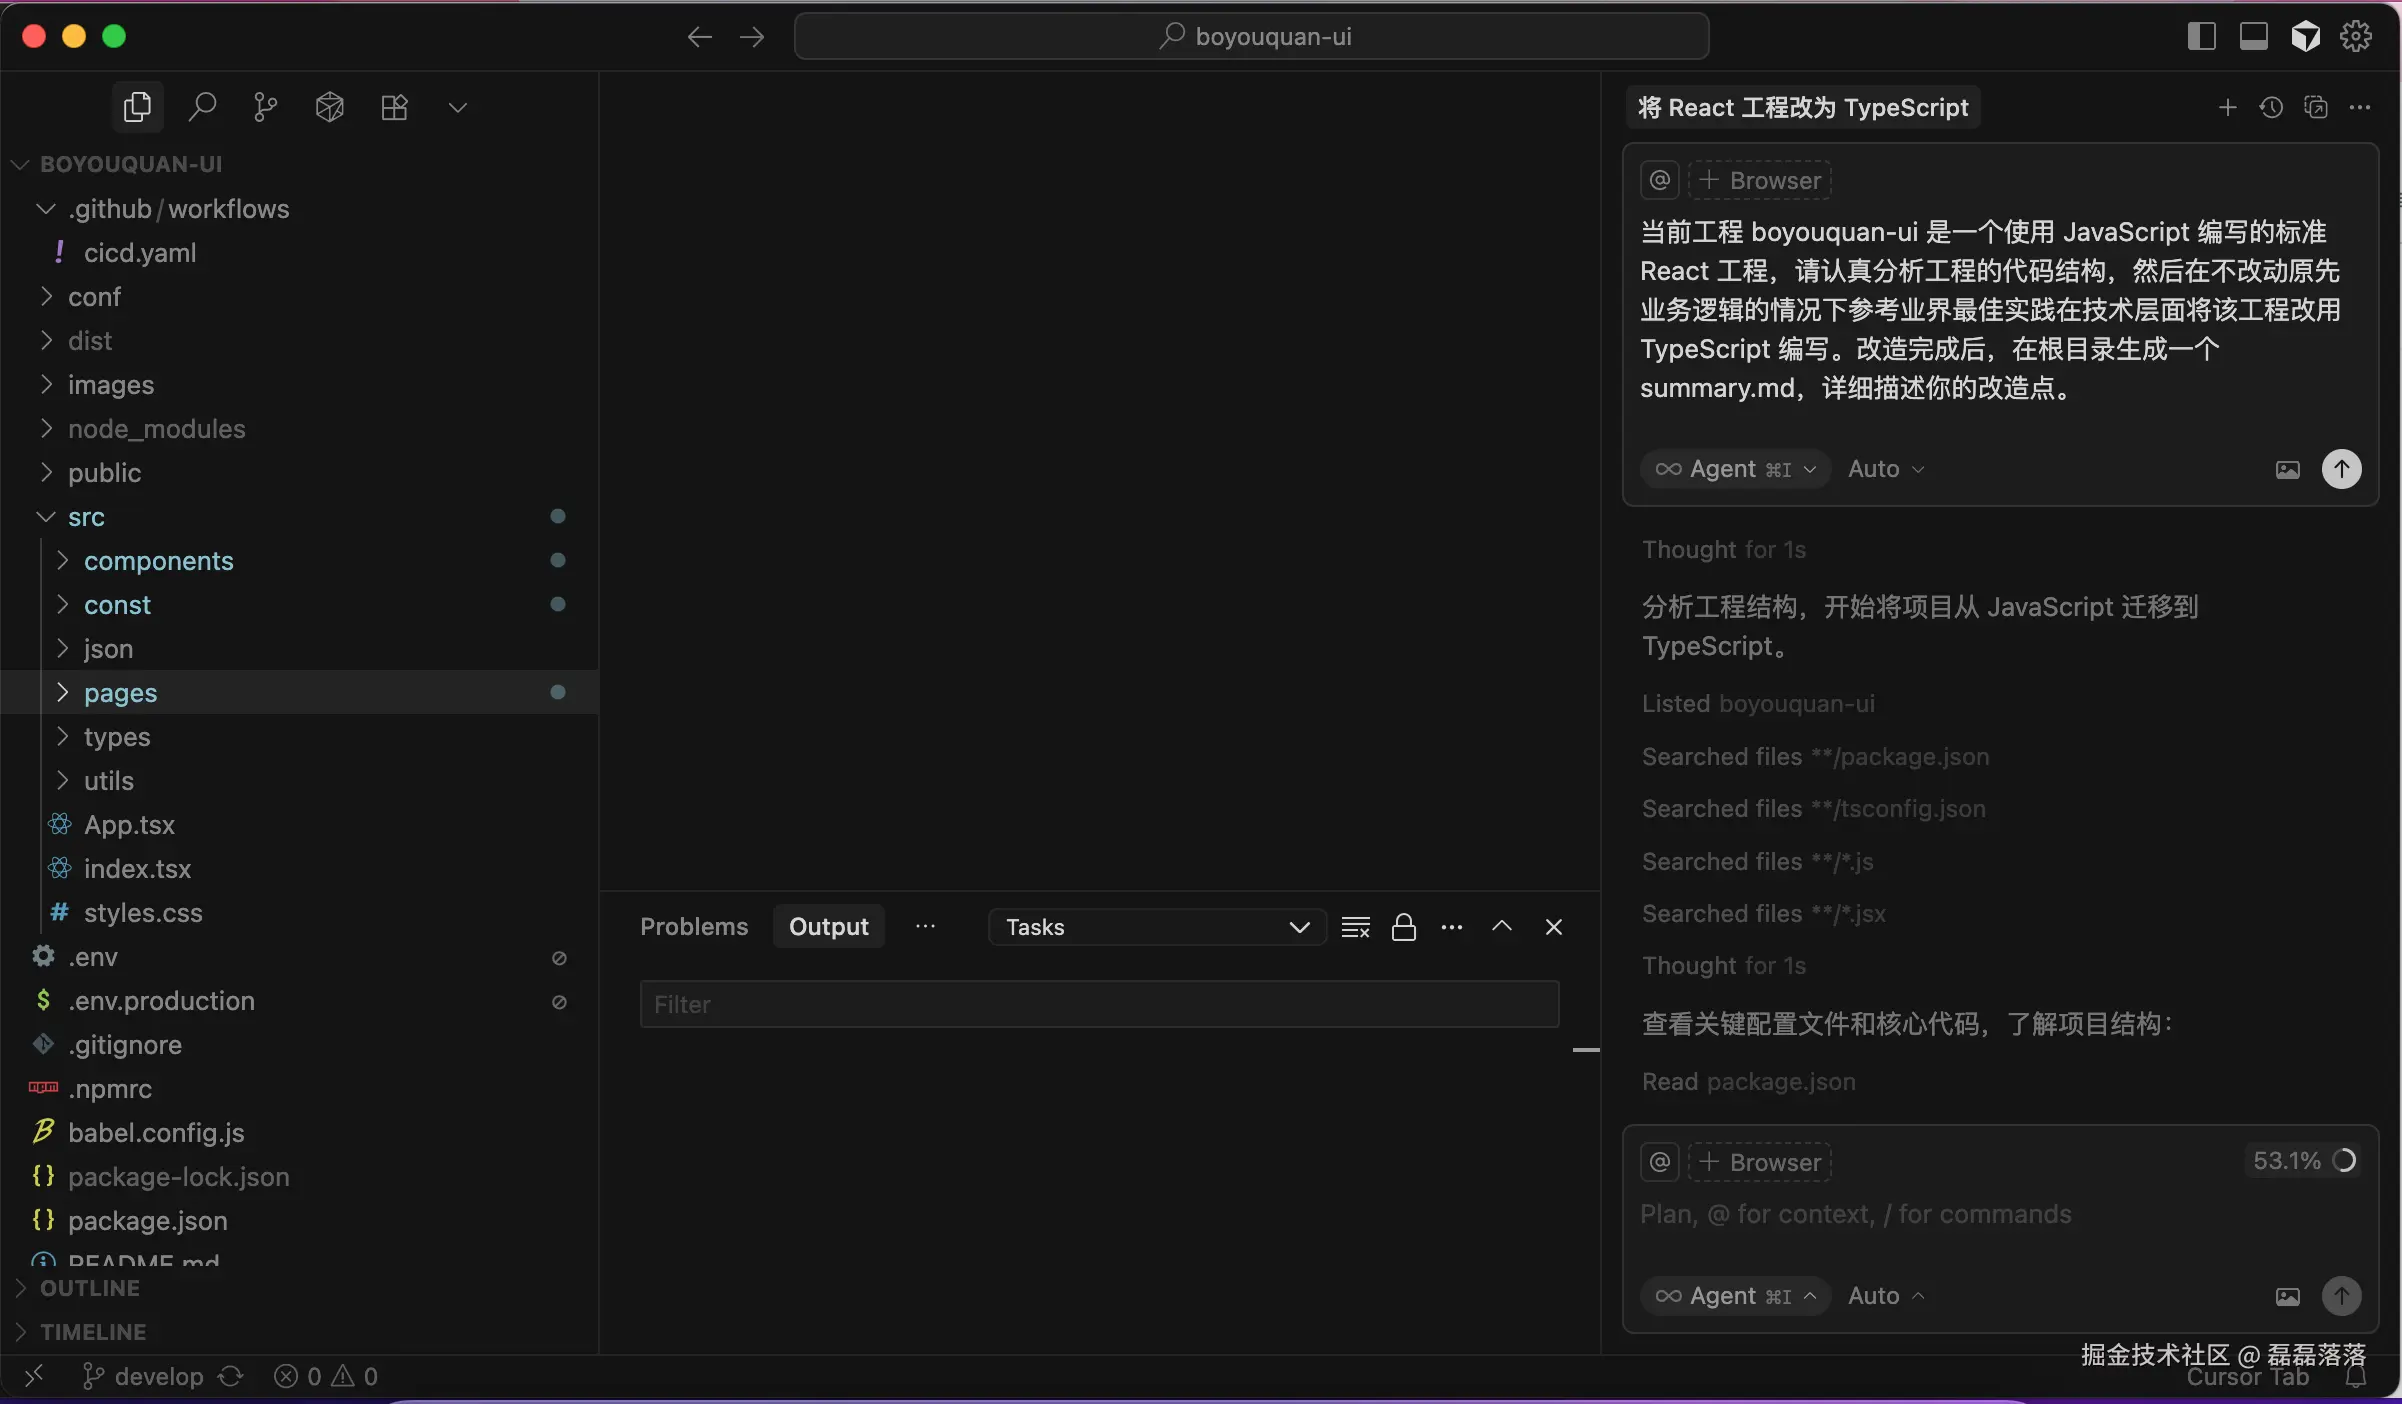Open the Extensions view

(x=394, y=107)
